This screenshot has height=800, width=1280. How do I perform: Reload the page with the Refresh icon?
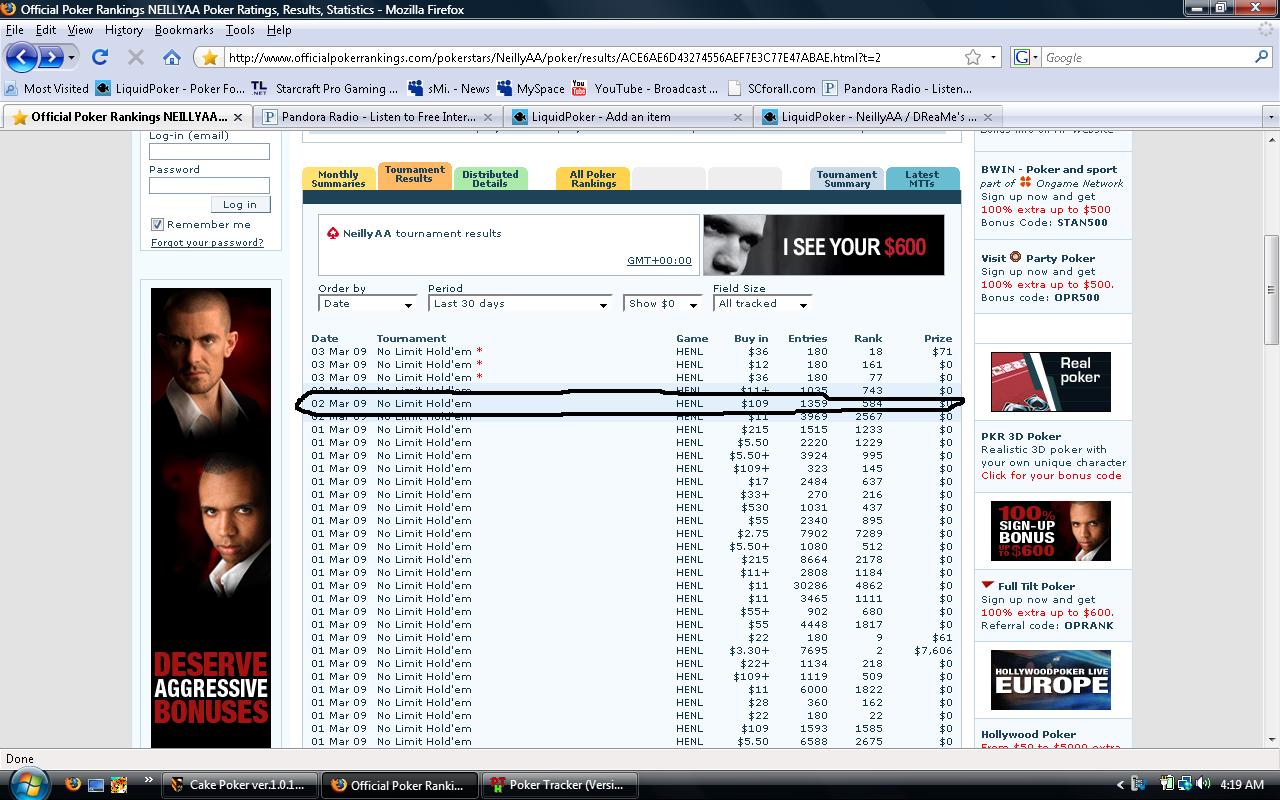point(100,57)
